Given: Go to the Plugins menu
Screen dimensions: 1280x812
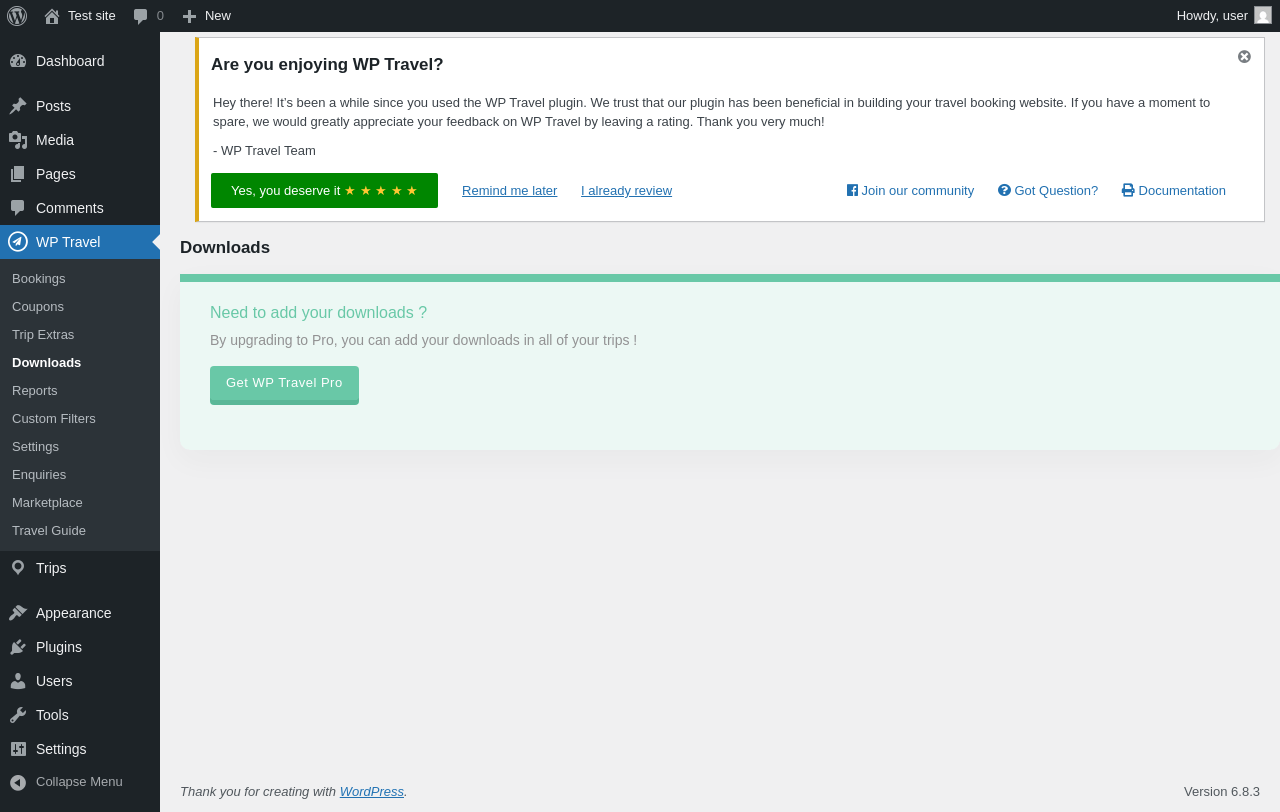Looking at the screenshot, I should pyautogui.click(x=80, y=647).
